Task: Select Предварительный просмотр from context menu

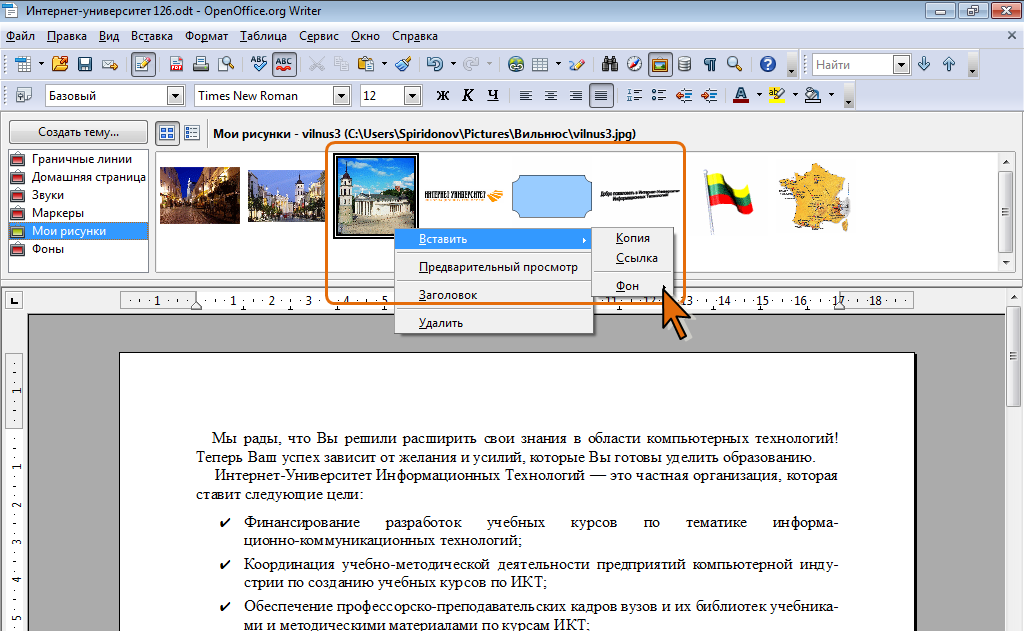Action: click(498, 267)
